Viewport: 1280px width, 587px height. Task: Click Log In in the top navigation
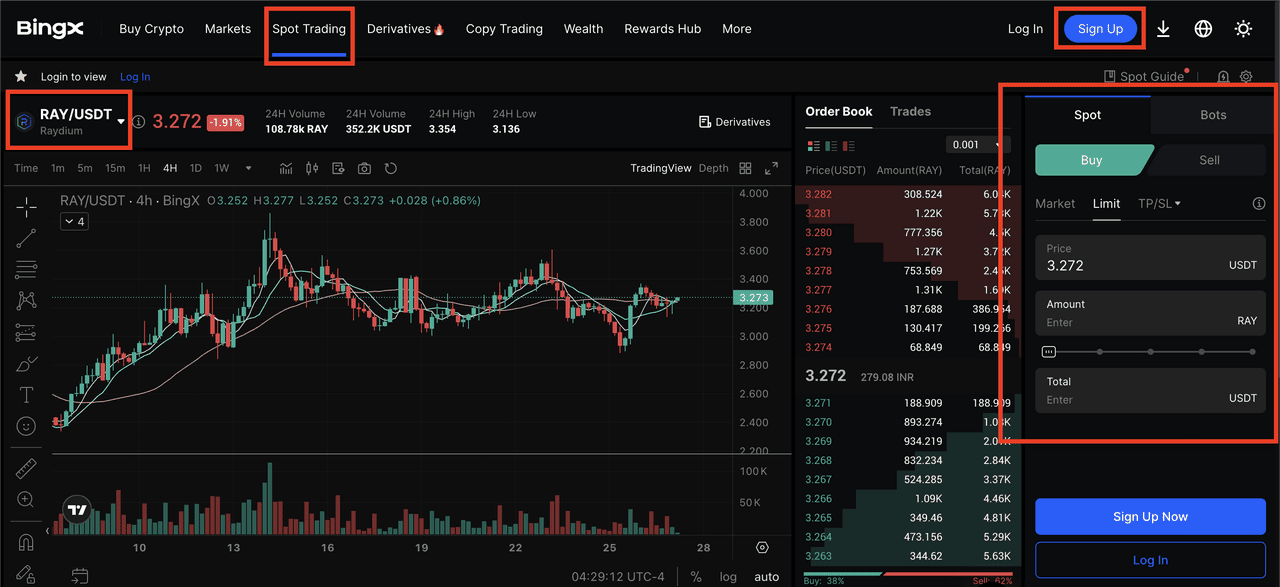coord(1025,29)
